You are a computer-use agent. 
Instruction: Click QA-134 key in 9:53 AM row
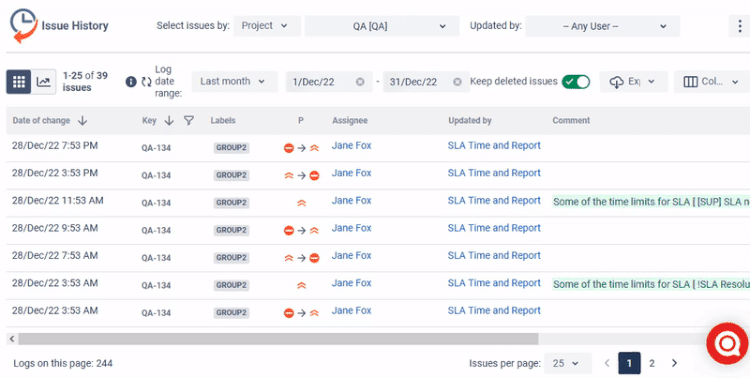156,231
